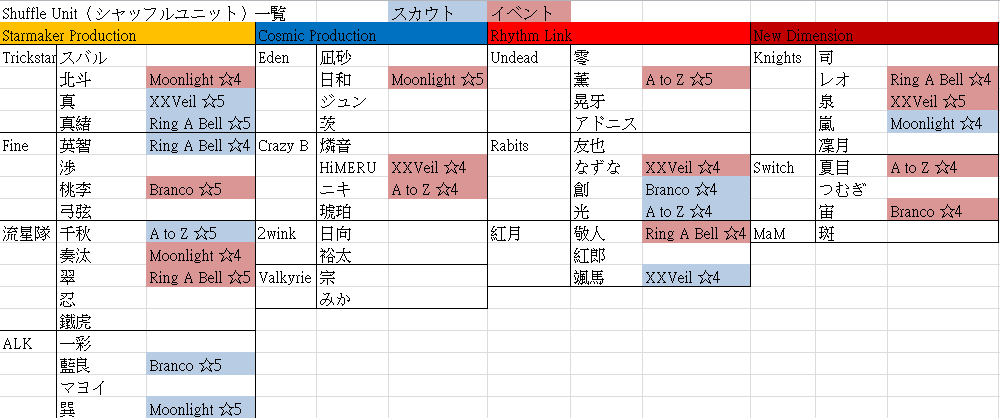Click 日和 Moonlight ☆5 cell under Eden
The width and height of the screenshot is (1000, 418).
pos(438,80)
